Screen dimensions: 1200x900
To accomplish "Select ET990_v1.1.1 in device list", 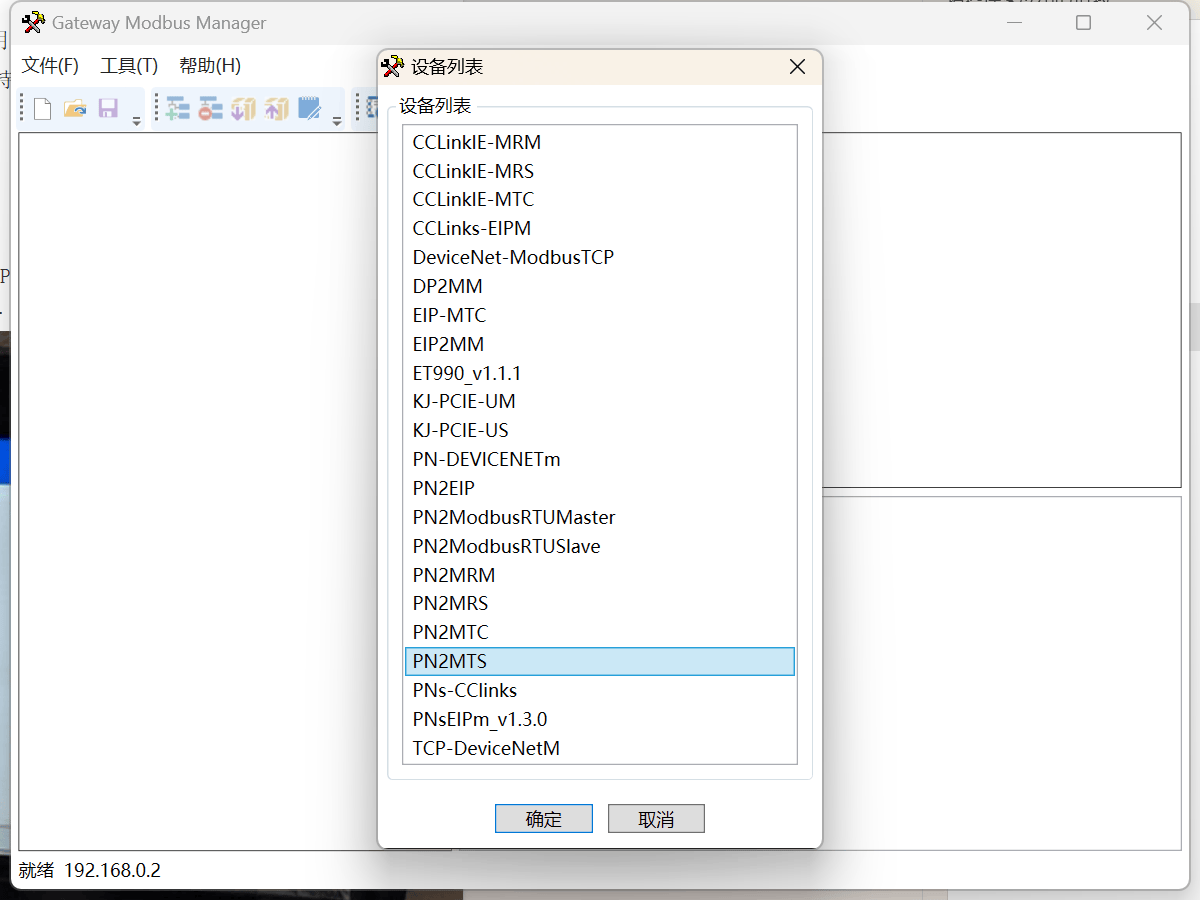I will tap(600, 374).
